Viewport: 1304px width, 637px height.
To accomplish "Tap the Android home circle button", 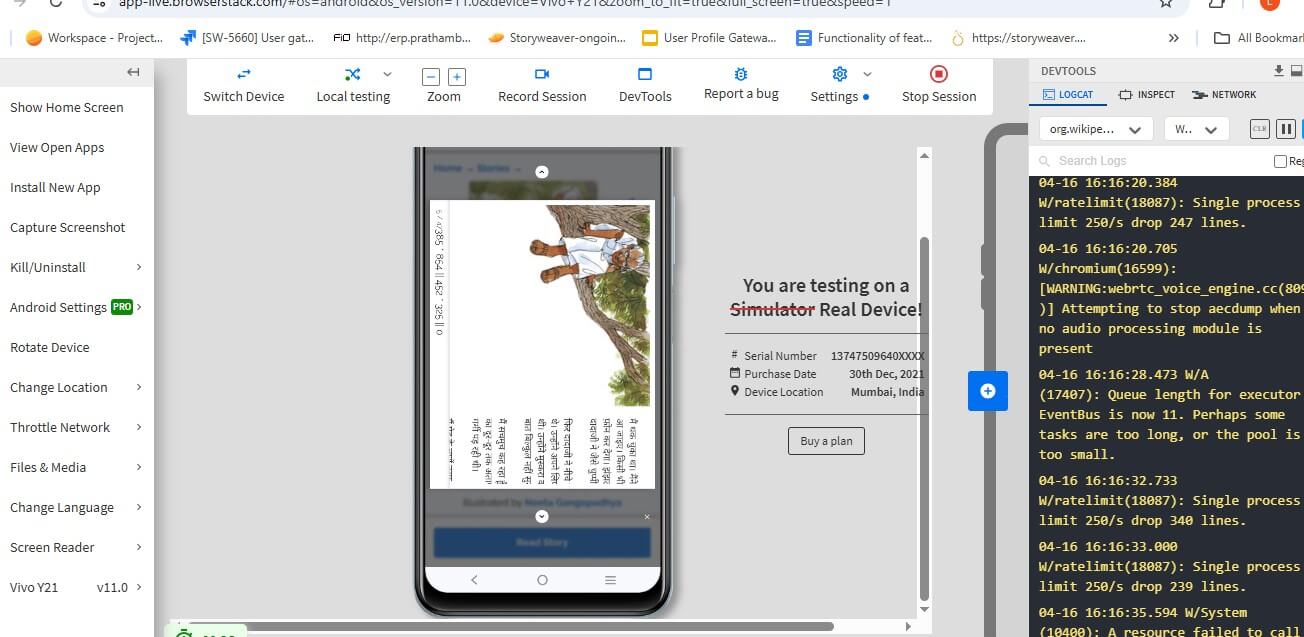I will tap(542, 580).
